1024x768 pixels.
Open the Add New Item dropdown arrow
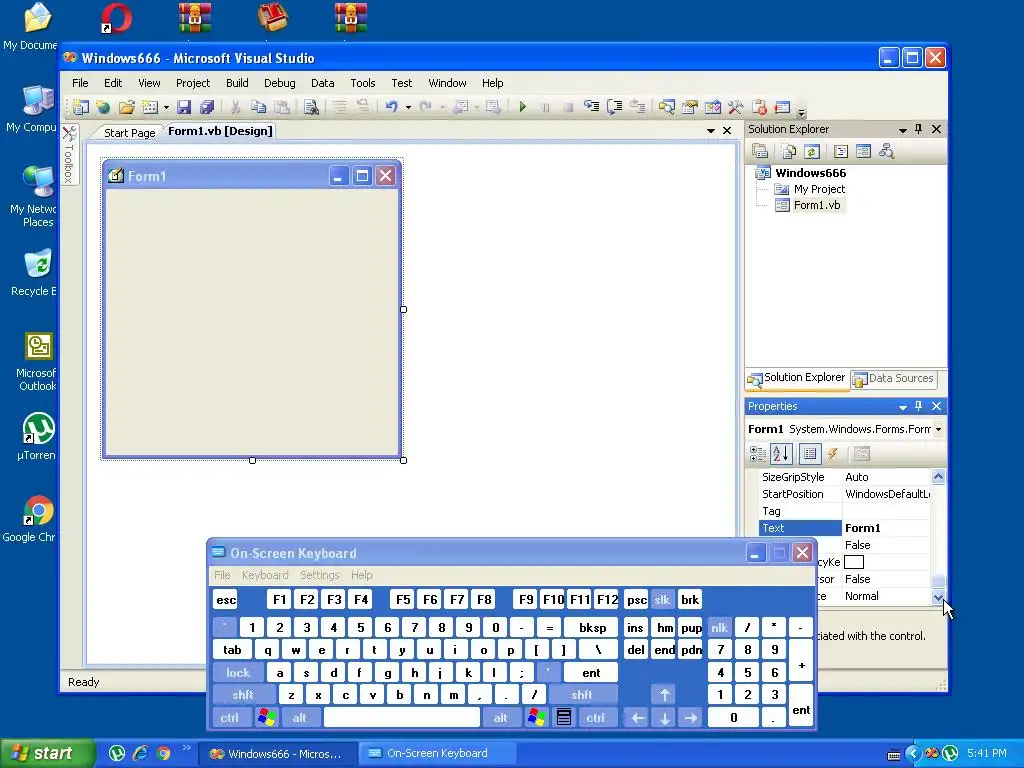[166, 108]
